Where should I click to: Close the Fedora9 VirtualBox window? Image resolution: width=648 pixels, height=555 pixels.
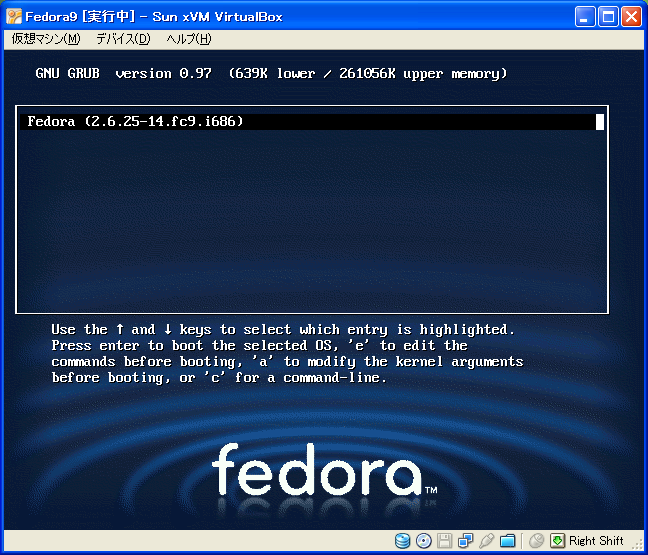click(x=631, y=17)
